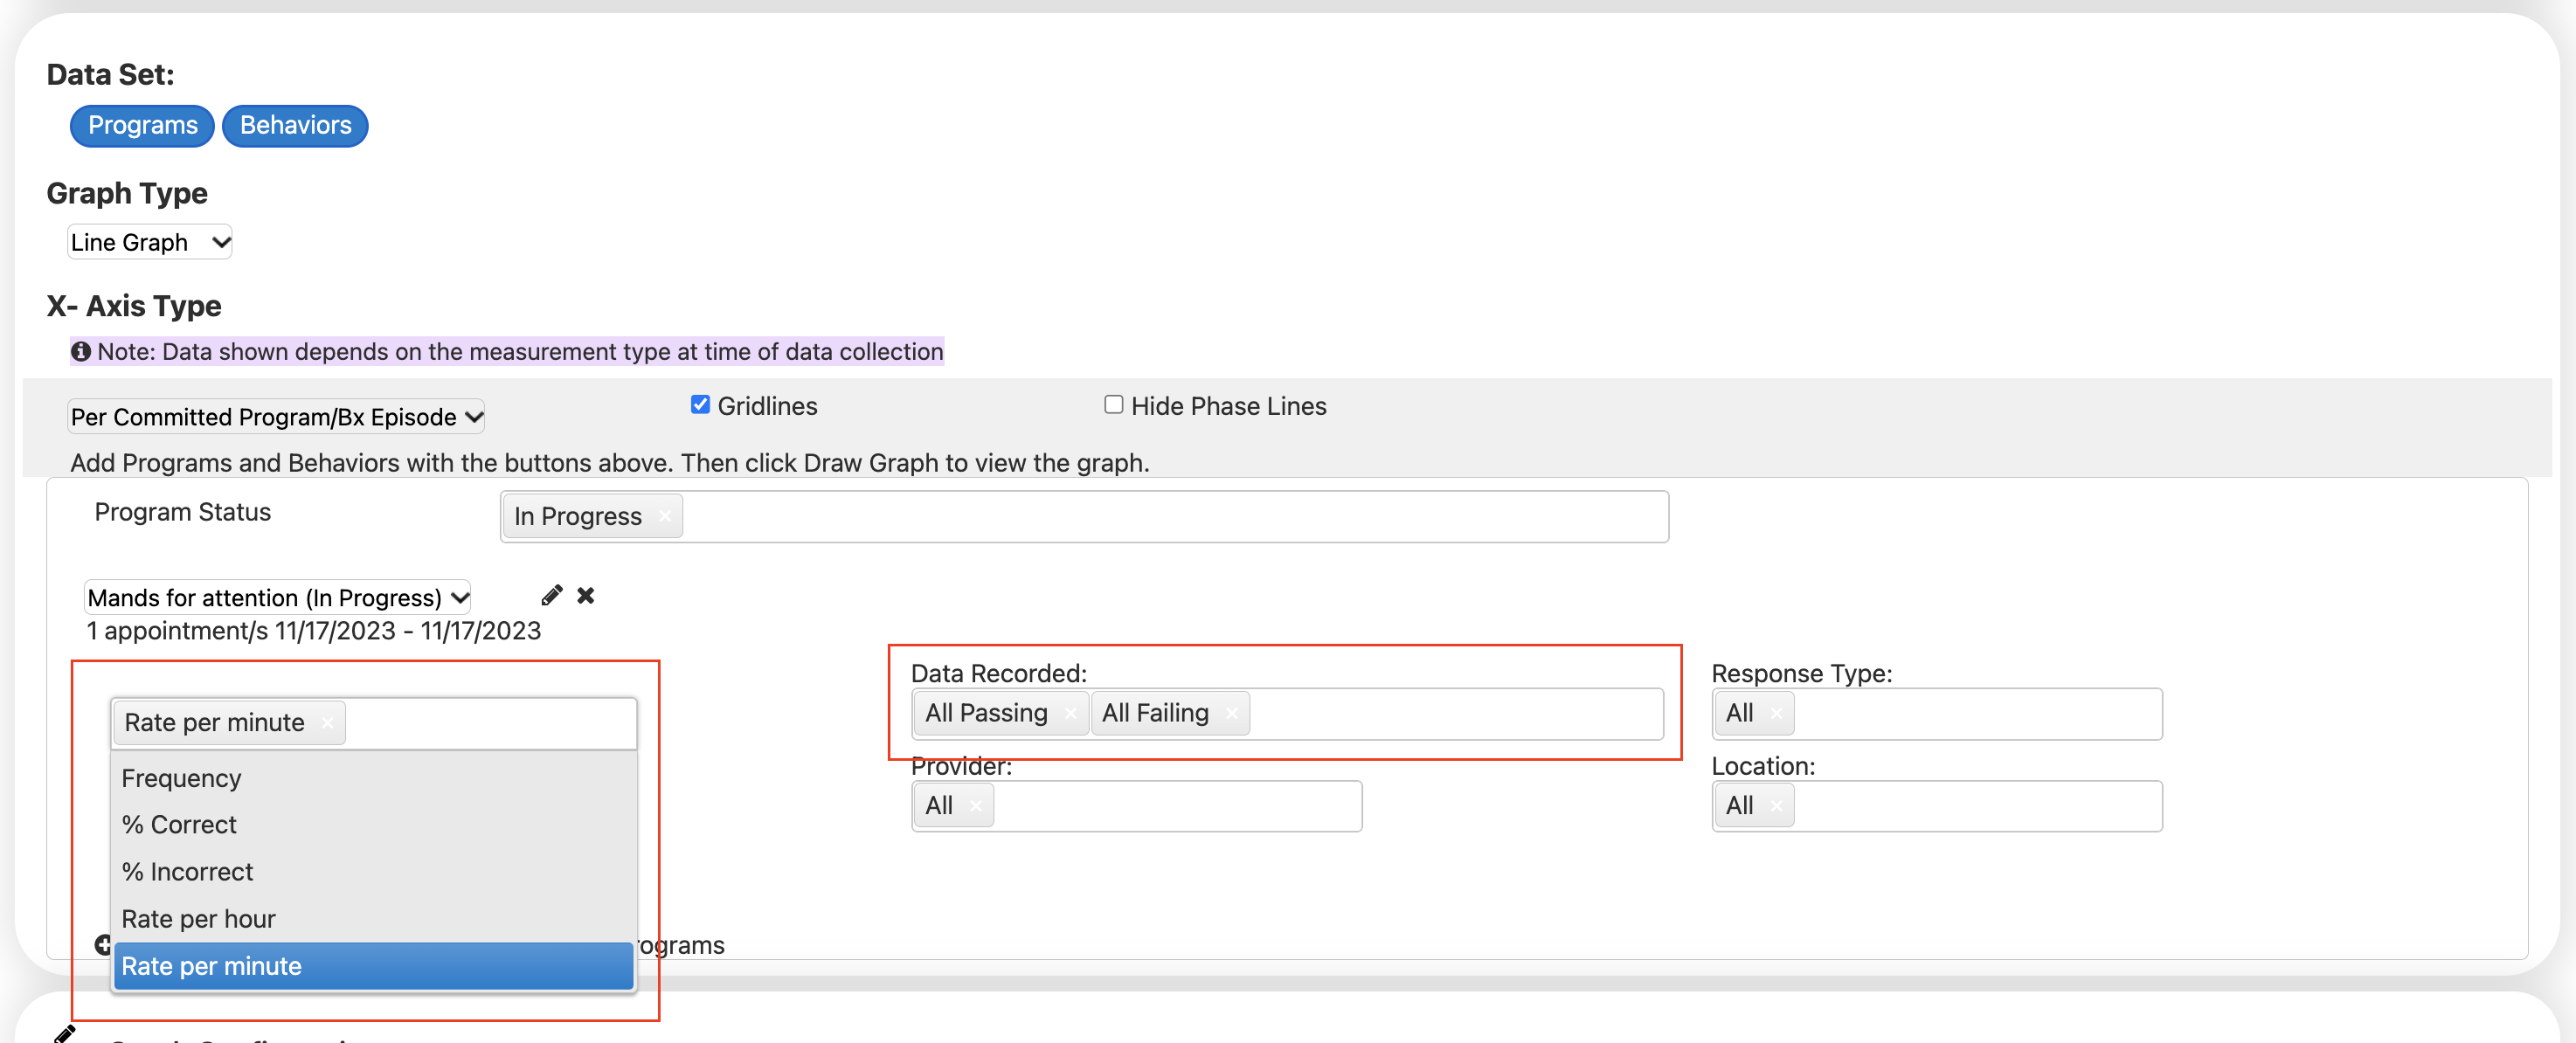Click the info icon next to Note
This screenshot has width=2576, height=1043.
pos(81,351)
